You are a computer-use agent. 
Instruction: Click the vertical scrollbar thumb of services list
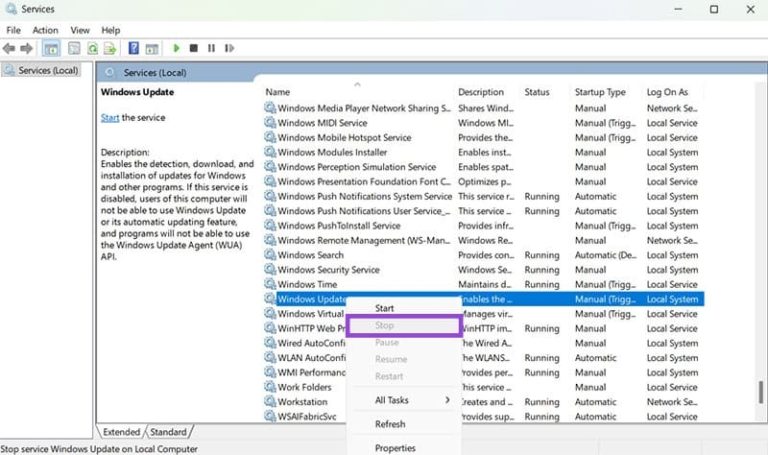(761, 392)
